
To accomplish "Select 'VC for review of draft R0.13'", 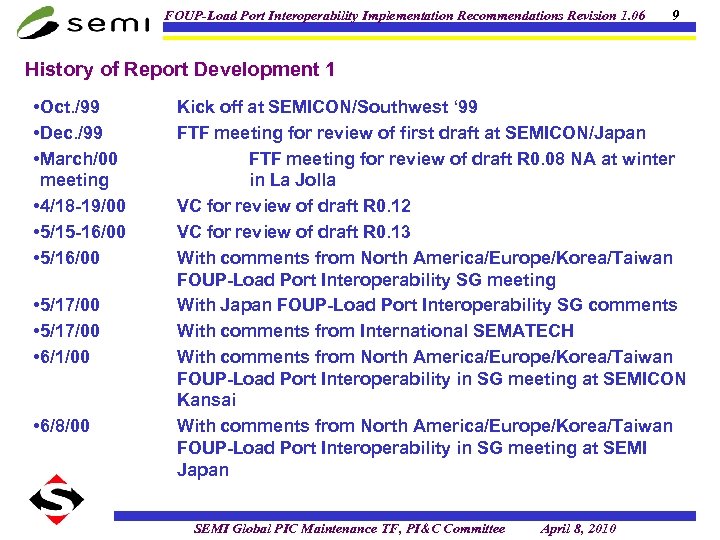I will click(293, 232).
